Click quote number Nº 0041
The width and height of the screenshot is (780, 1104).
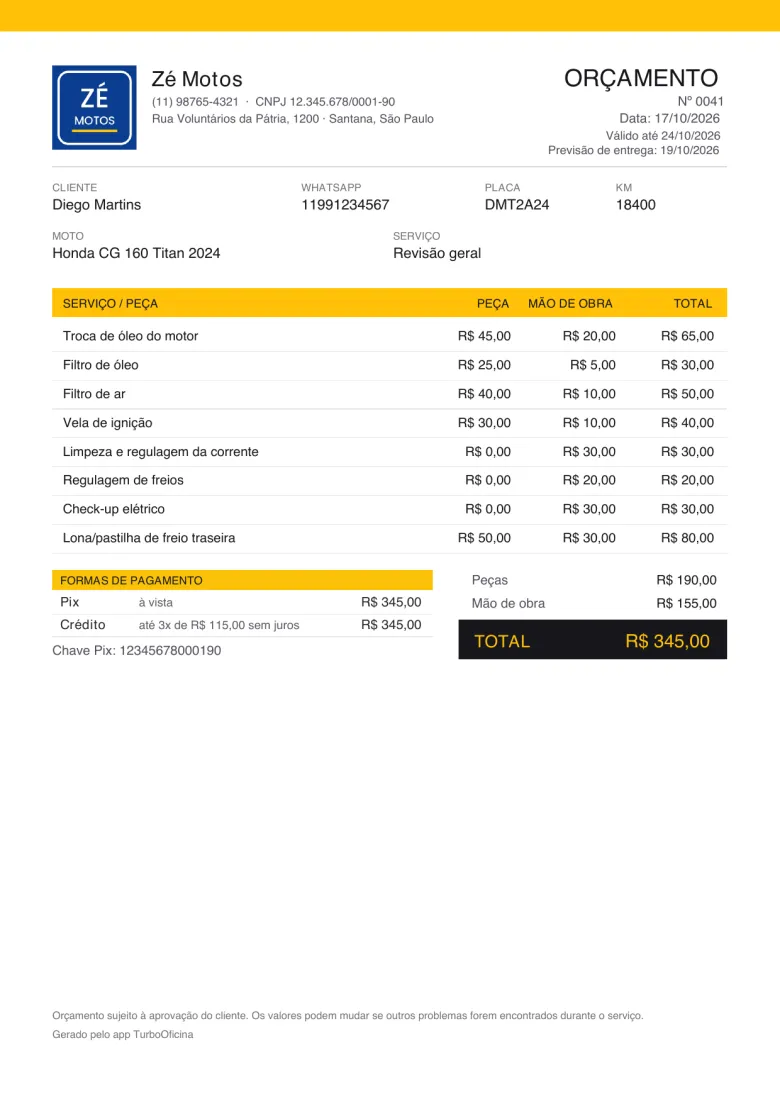point(700,101)
